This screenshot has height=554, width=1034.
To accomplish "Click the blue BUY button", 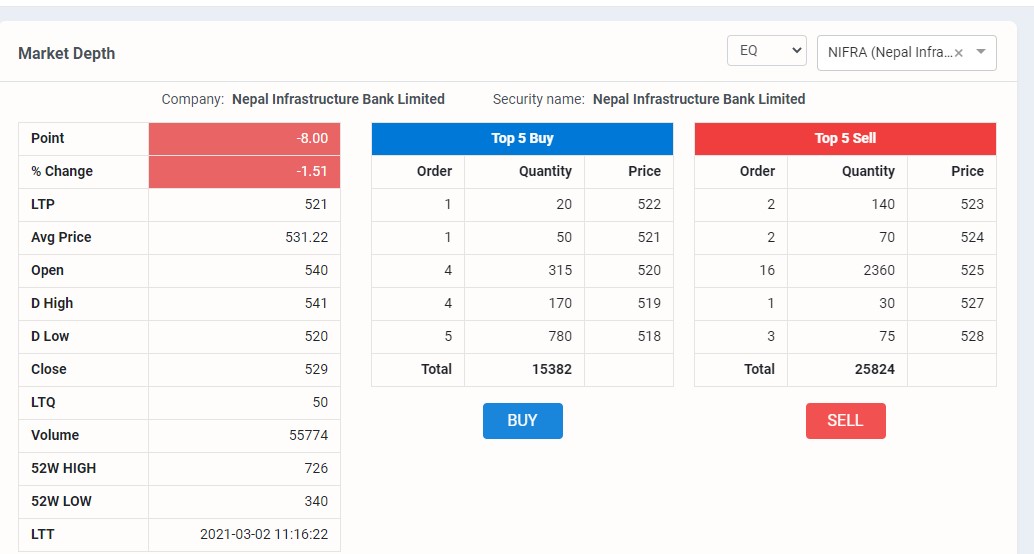I will pos(522,421).
